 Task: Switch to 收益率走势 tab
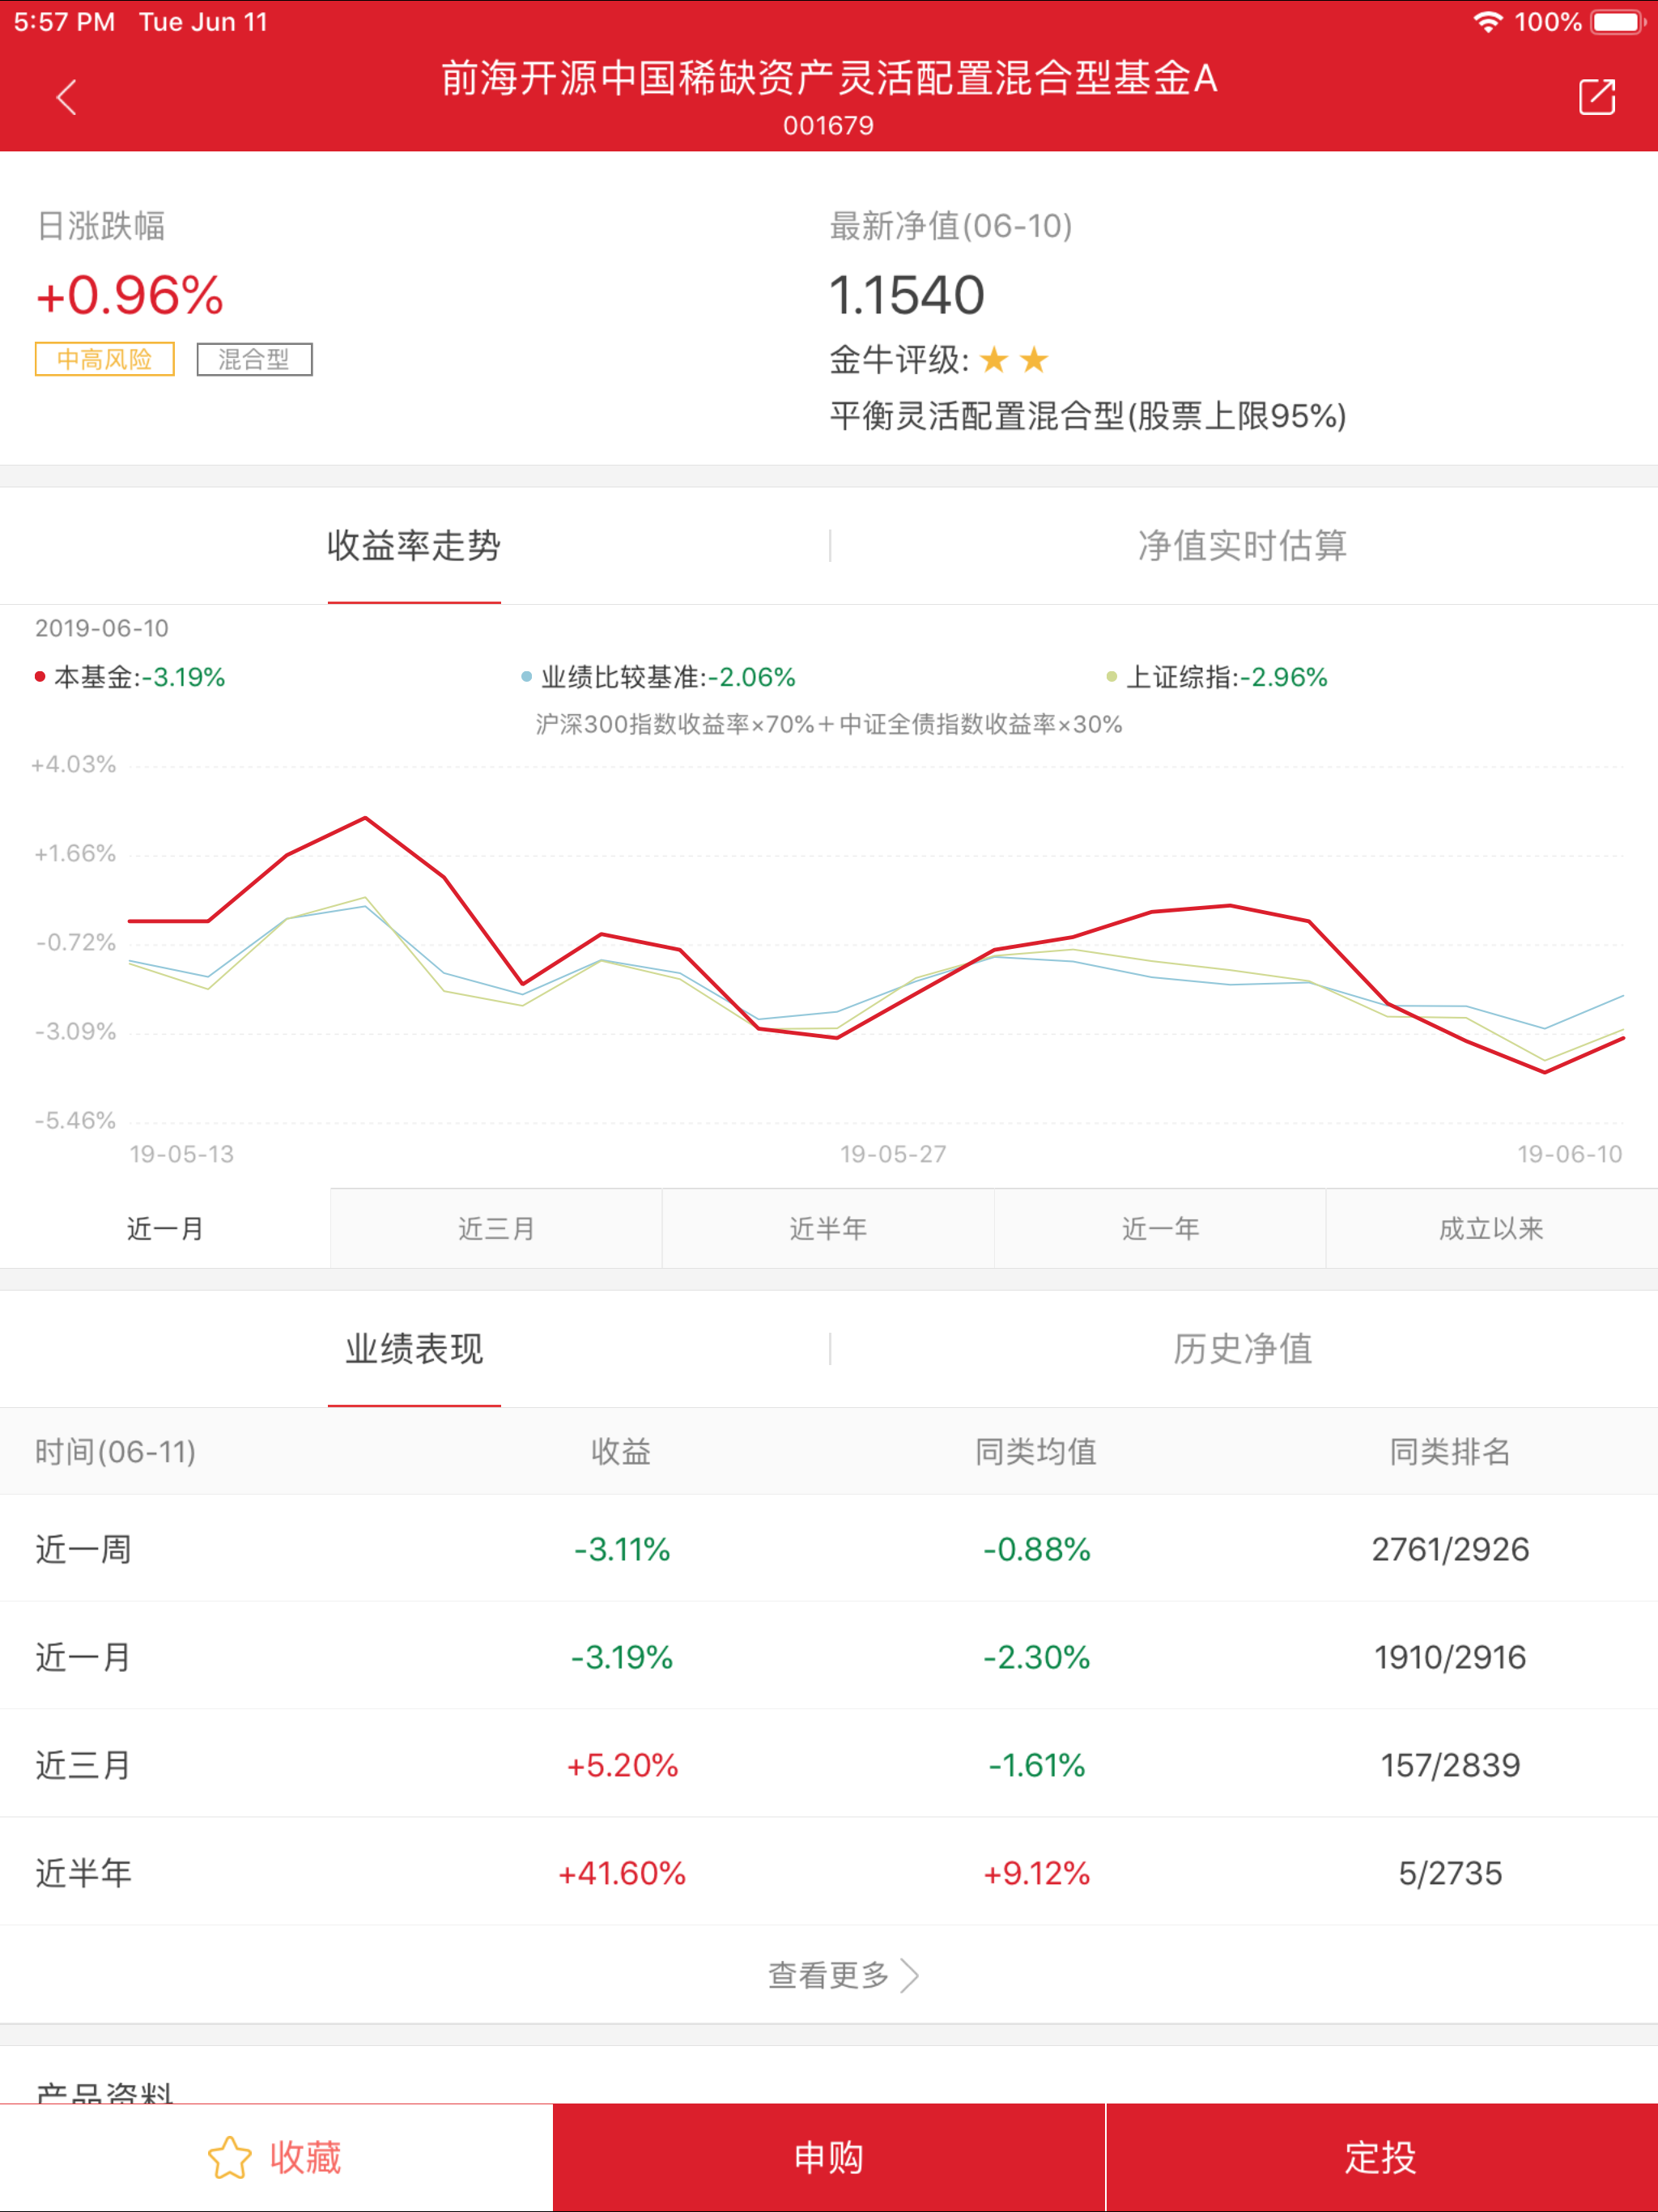point(414,546)
